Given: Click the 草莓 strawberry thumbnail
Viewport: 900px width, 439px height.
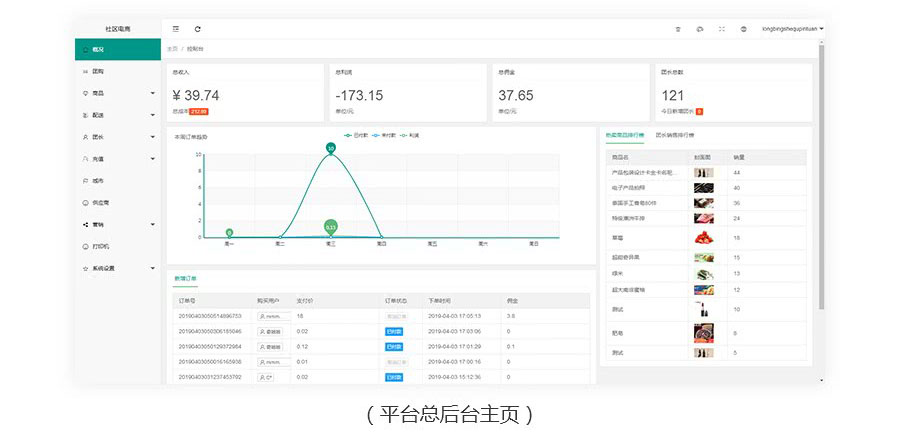Looking at the screenshot, I should pos(704,238).
